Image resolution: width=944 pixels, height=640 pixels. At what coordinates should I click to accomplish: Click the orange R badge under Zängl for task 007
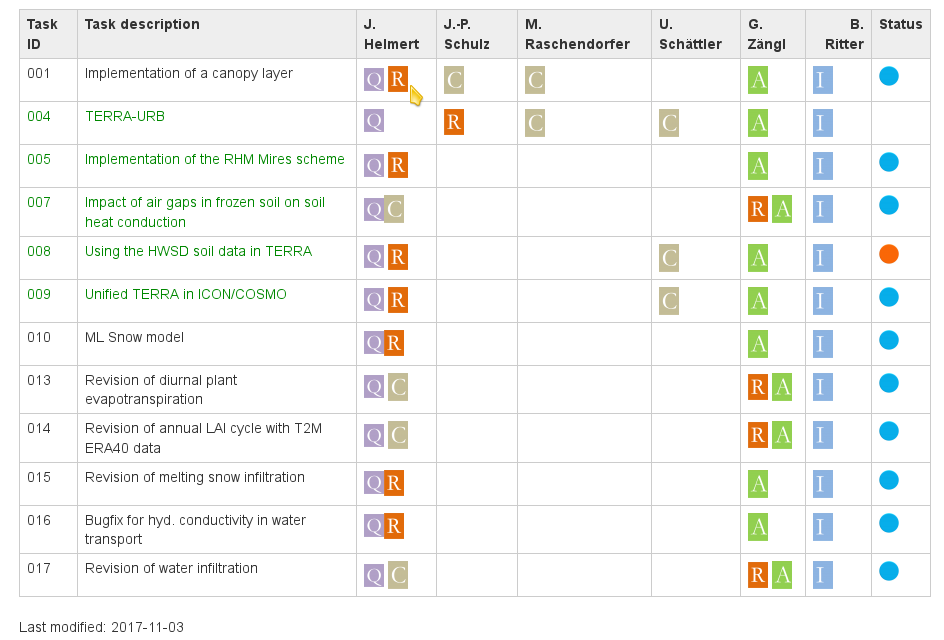coord(758,209)
